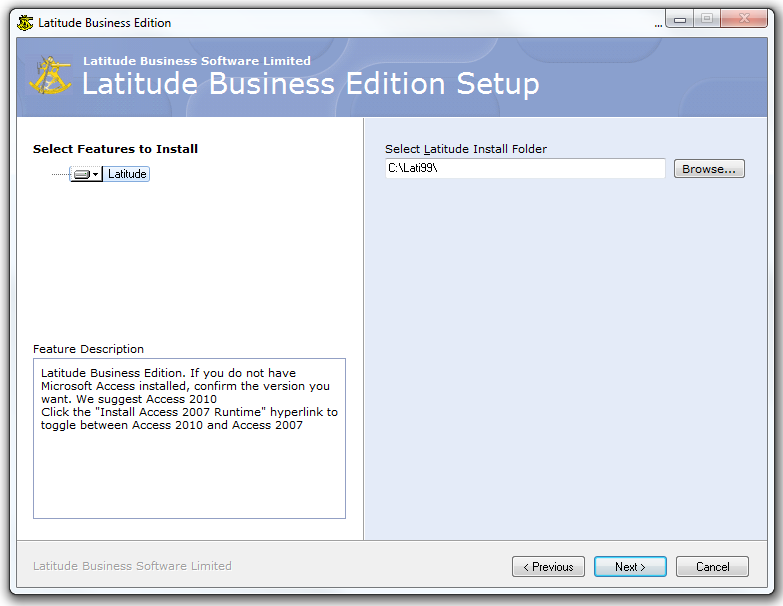Click the "Select Features to Install" heading

pos(115,149)
